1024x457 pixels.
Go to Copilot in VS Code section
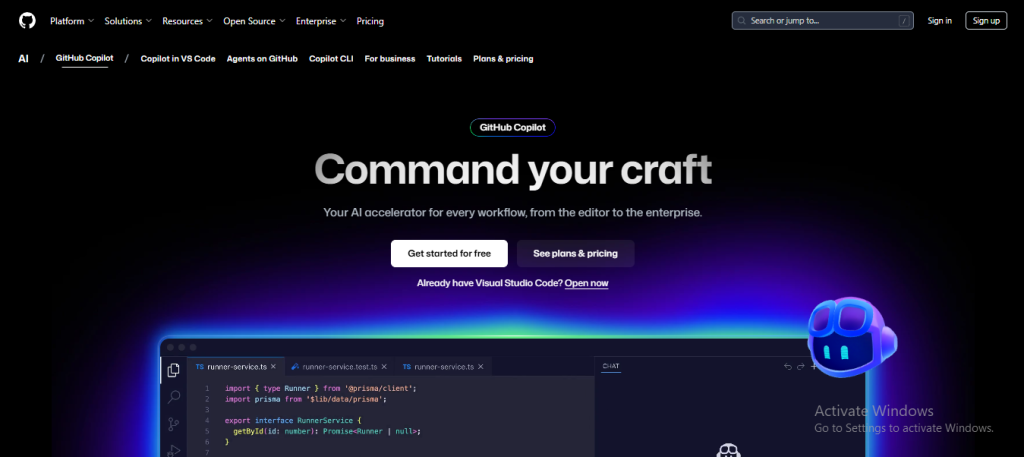pos(178,59)
